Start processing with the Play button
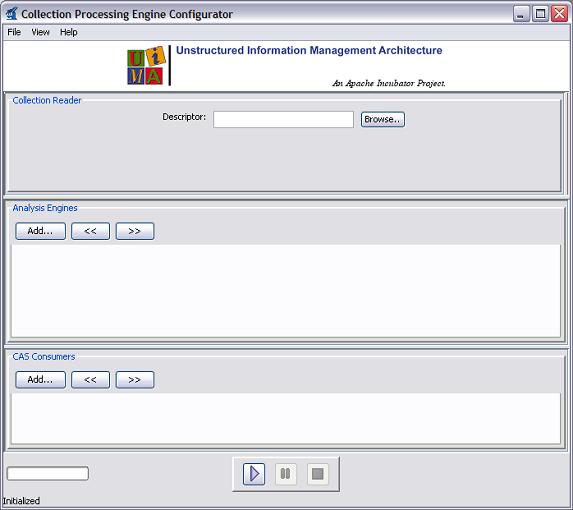The image size is (573, 510). pos(254,474)
